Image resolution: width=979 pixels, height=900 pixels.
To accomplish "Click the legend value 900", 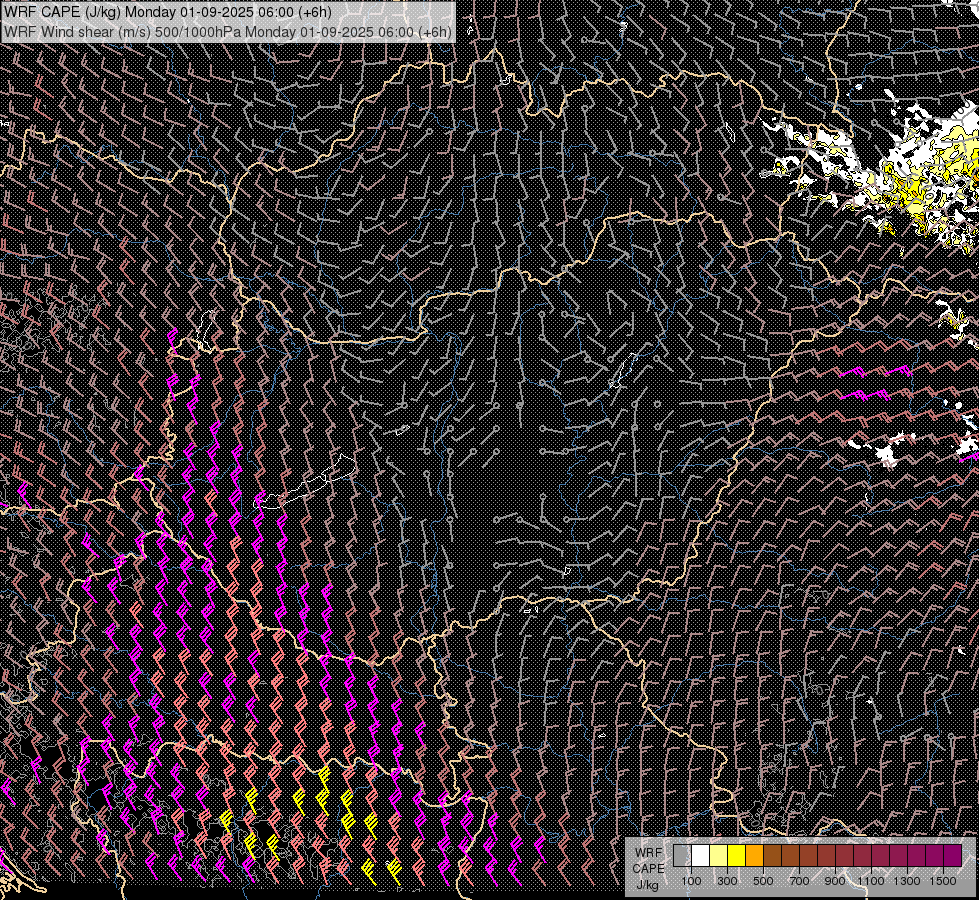I will [x=835, y=881].
